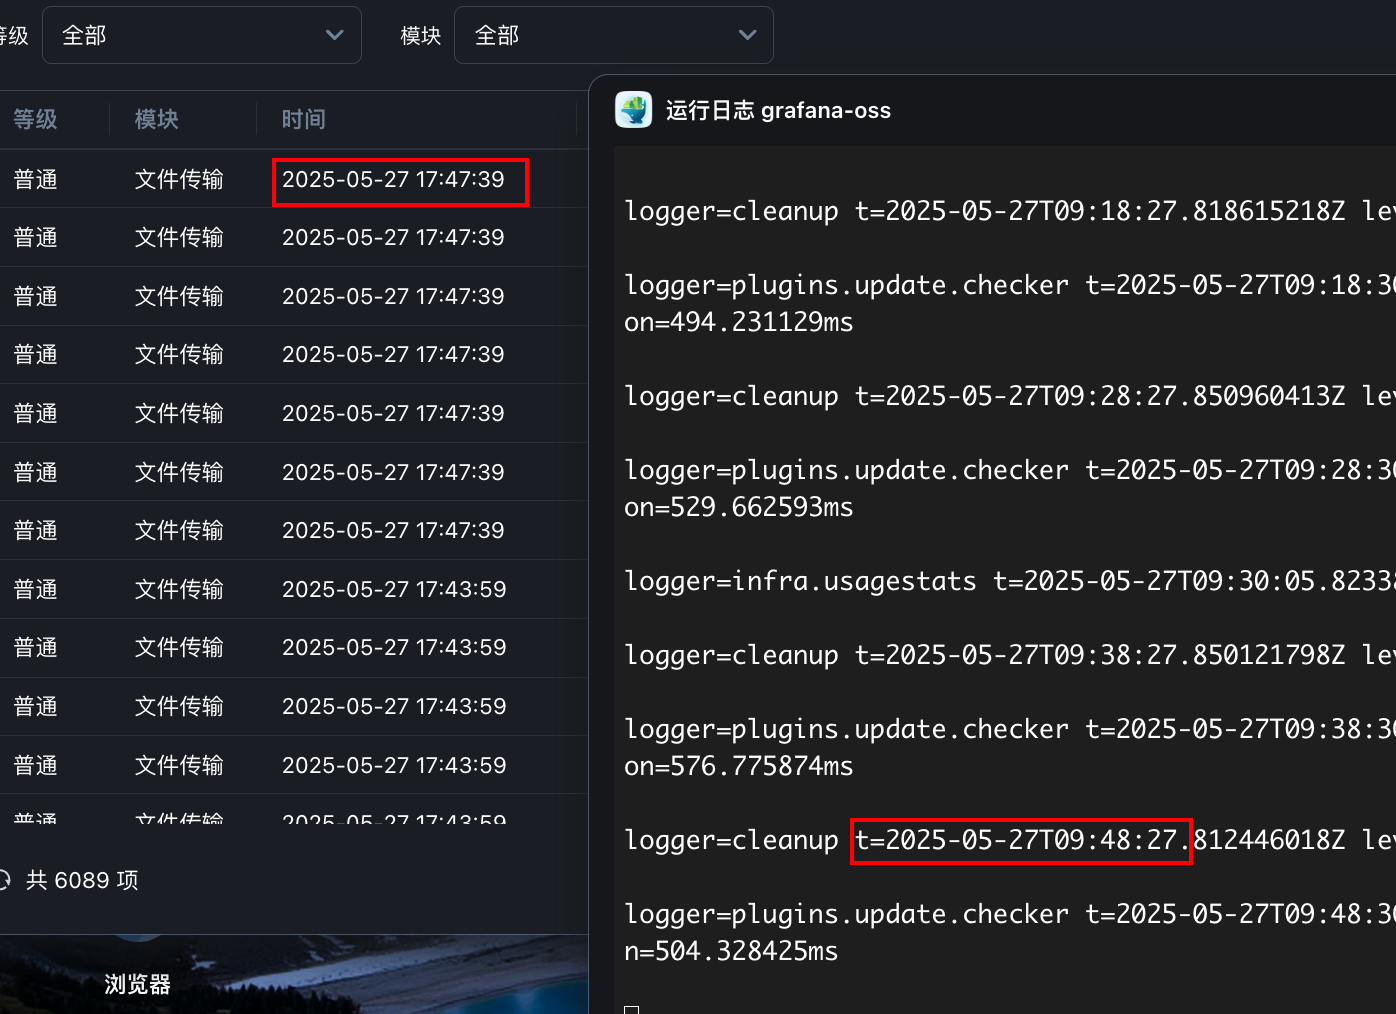Select the cleanup log line at 09:28:27
The height and width of the screenshot is (1014, 1396).
(x=1010, y=396)
